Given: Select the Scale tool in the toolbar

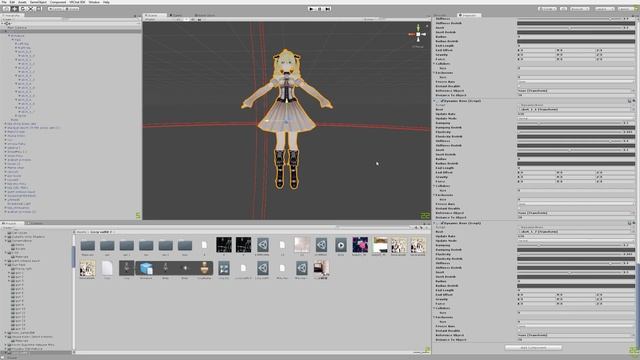Looking at the screenshot, I should click(31, 9).
